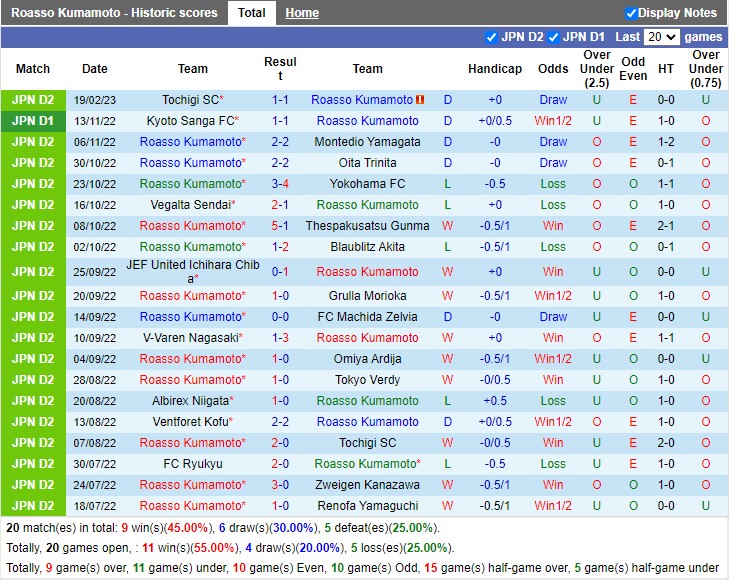Open the Blaublitz Akita team link

[x=367, y=247]
